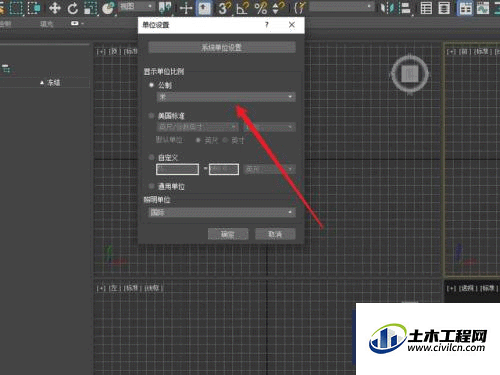Image resolution: width=500 pixels, height=375 pixels.
Task: Open the custom unit type dropdown
Action: click(x=269, y=169)
